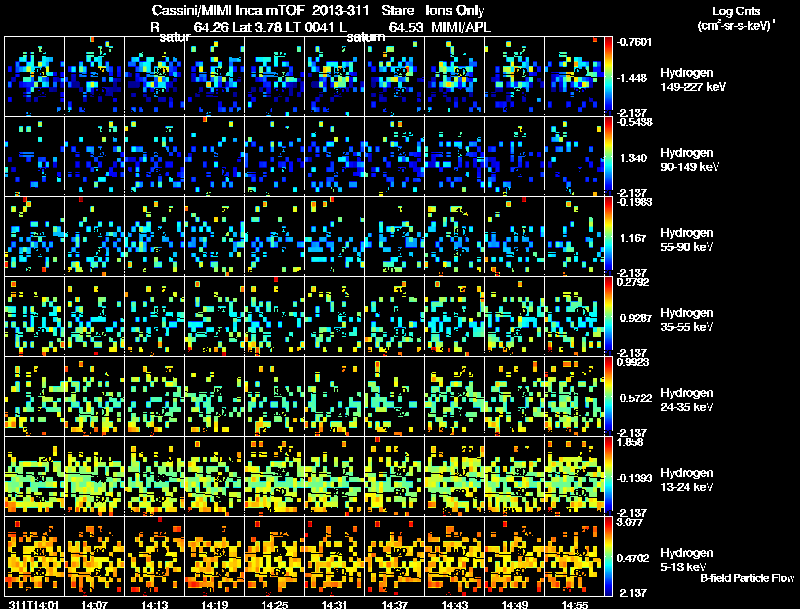Select the 14:49 time axis label
This screenshot has height=609, width=800.
(x=514, y=605)
